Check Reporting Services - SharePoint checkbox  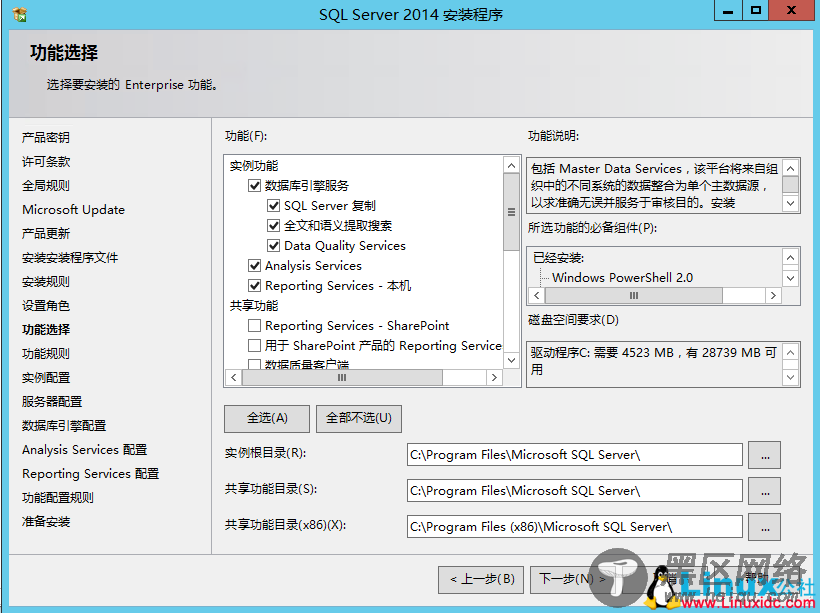(x=254, y=326)
